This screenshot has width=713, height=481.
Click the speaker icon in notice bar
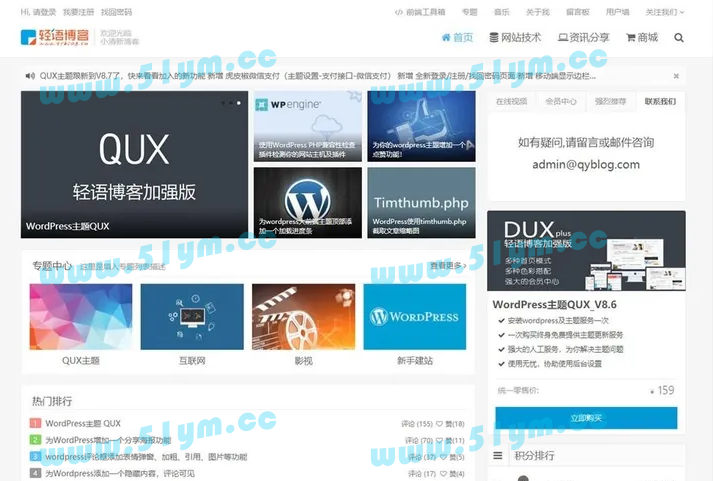tap(30, 76)
